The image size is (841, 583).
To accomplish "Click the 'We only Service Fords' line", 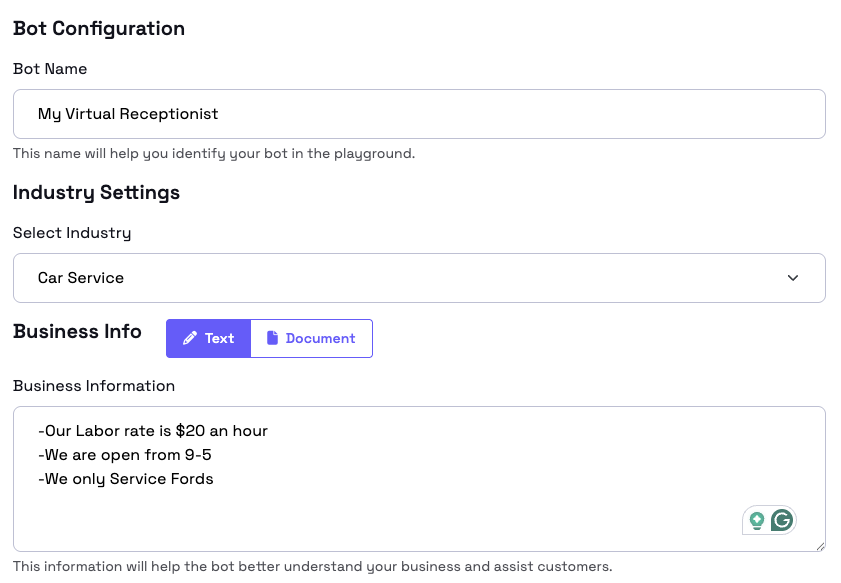I will pyautogui.click(x=126, y=479).
